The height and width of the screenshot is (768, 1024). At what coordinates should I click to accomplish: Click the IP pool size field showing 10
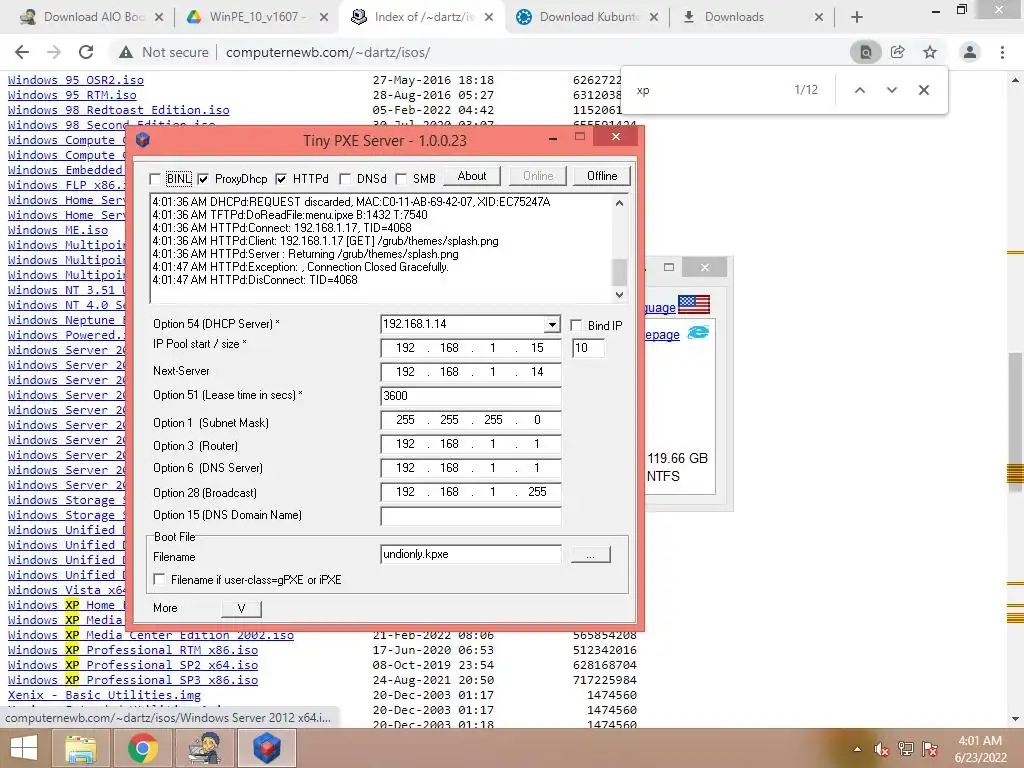(588, 348)
